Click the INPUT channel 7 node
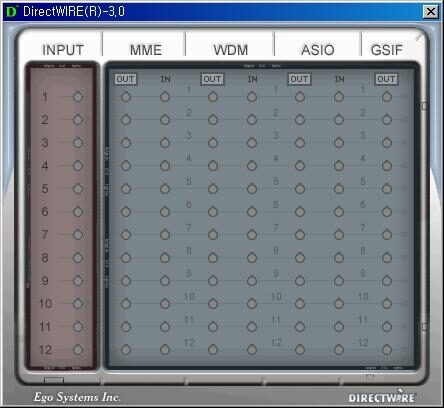Viewport: 444px width, 408px height. pos(78,235)
